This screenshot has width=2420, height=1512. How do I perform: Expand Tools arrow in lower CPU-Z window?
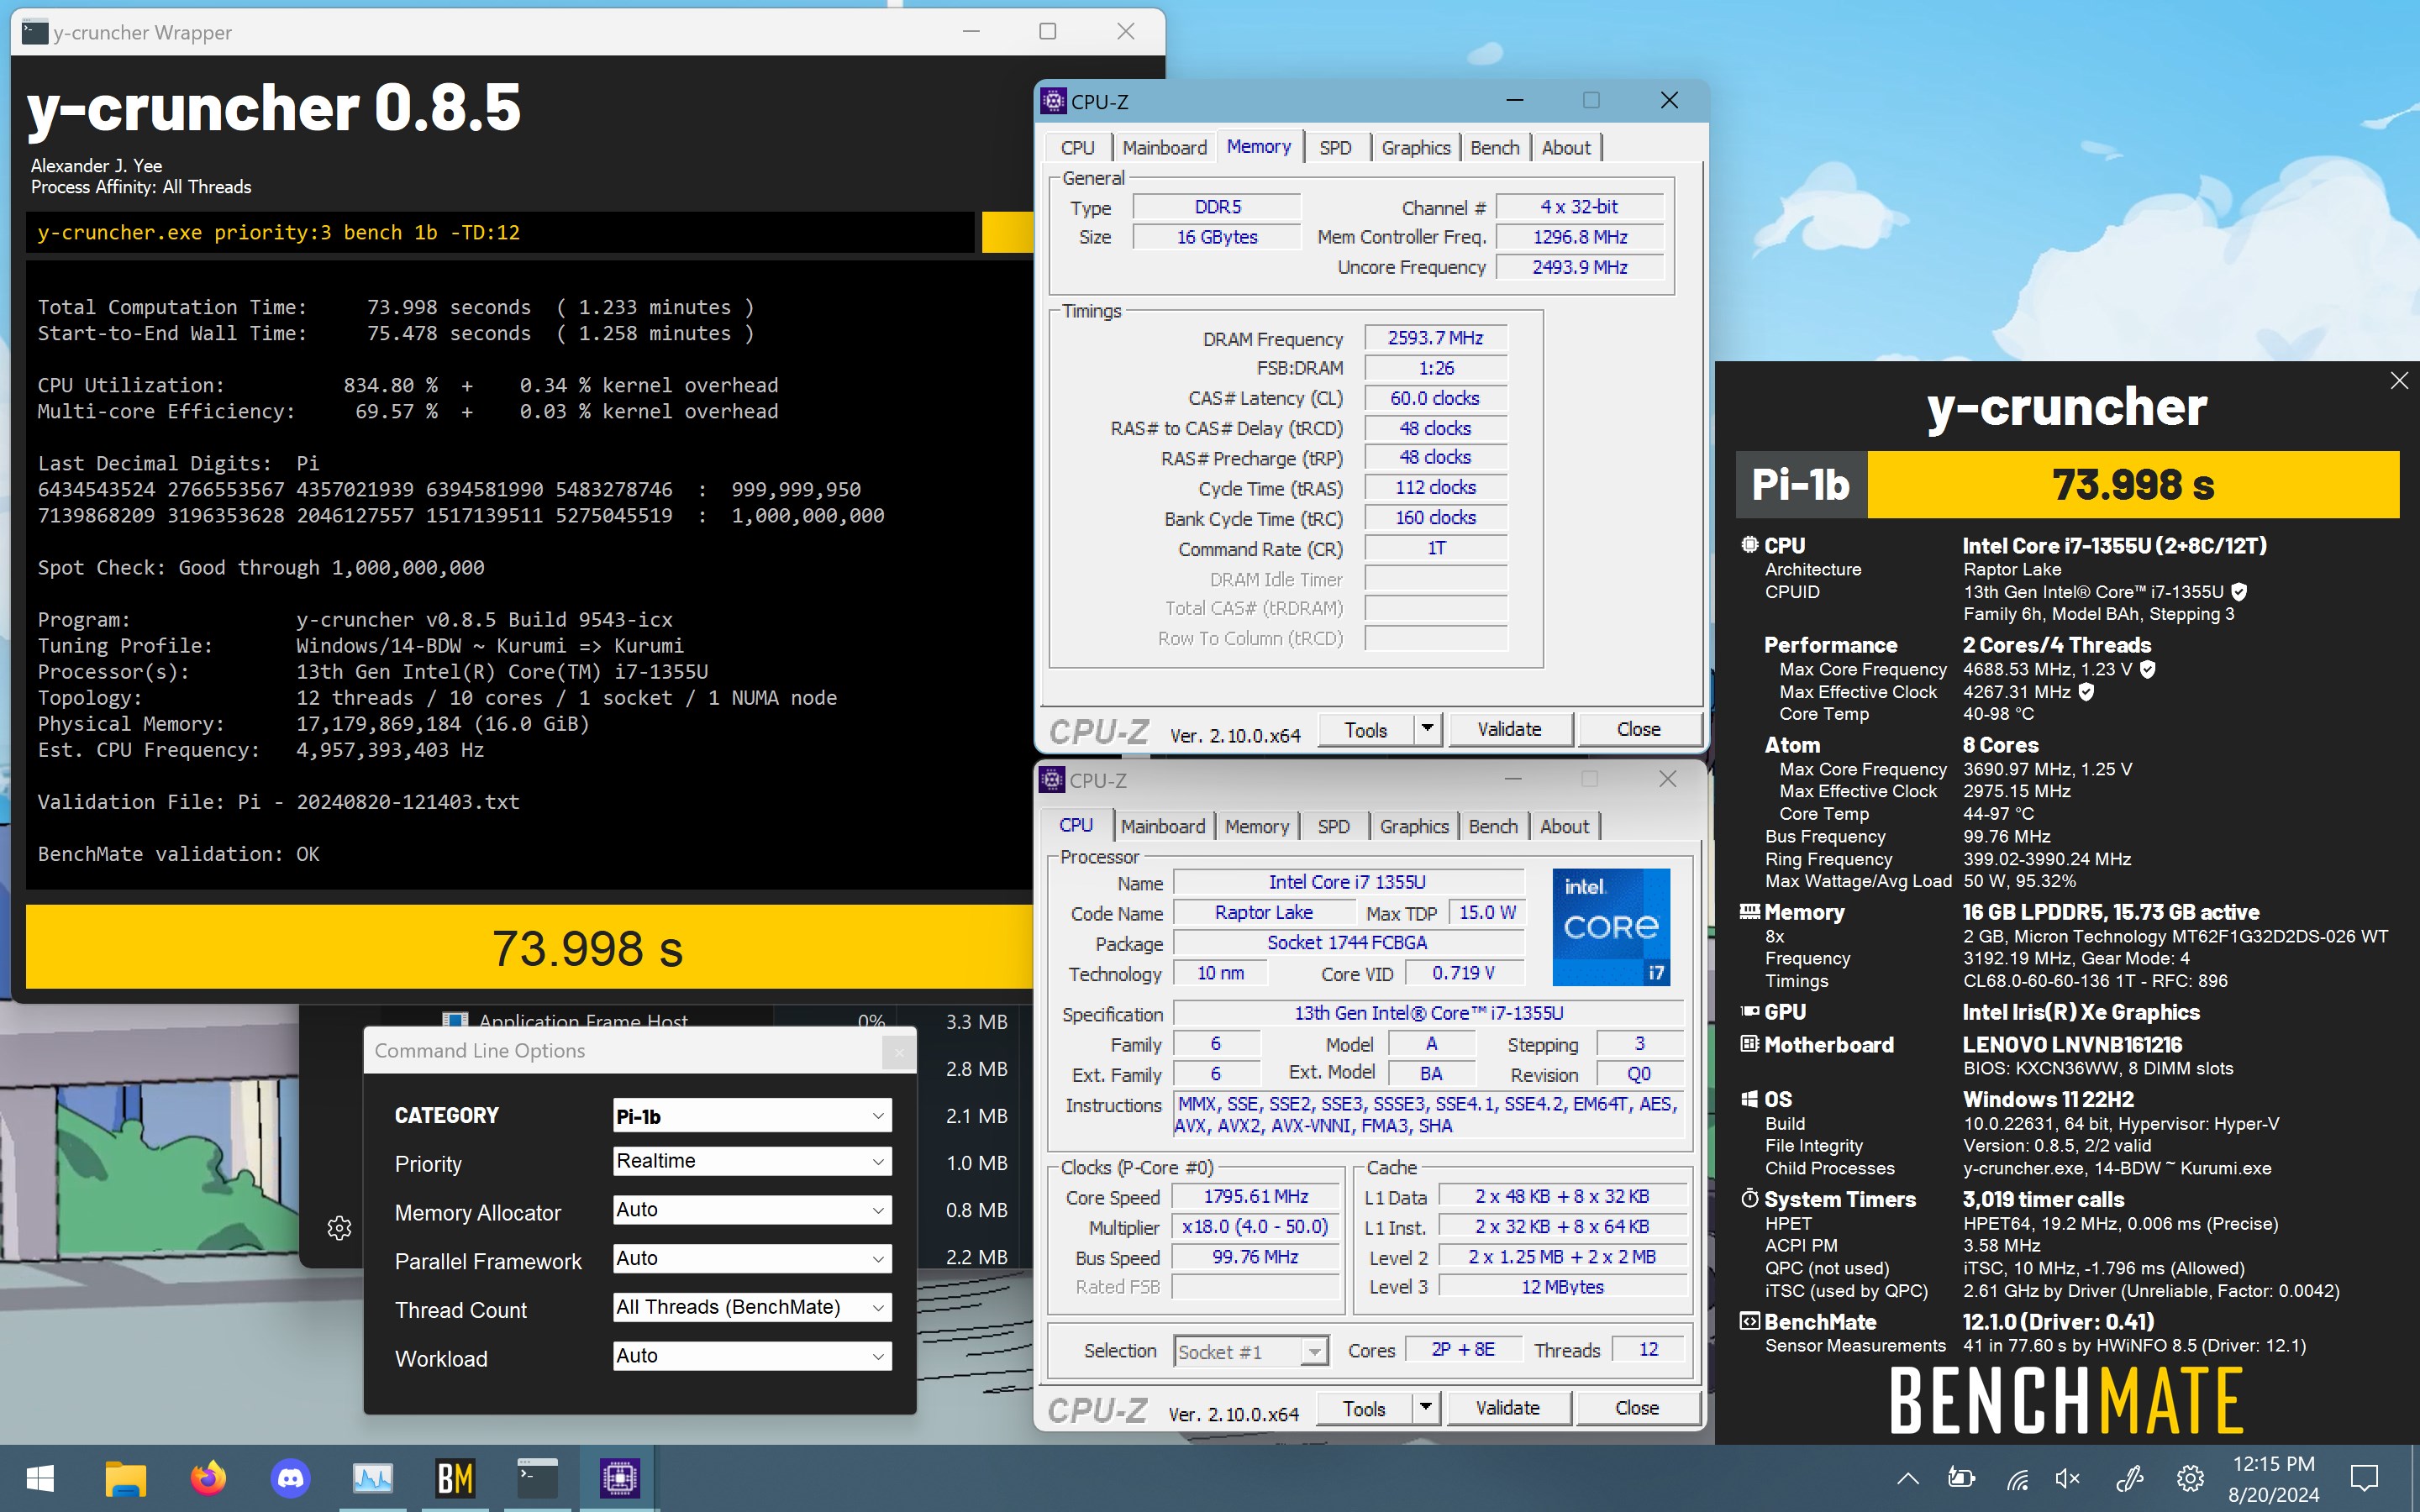click(1425, 1407)
